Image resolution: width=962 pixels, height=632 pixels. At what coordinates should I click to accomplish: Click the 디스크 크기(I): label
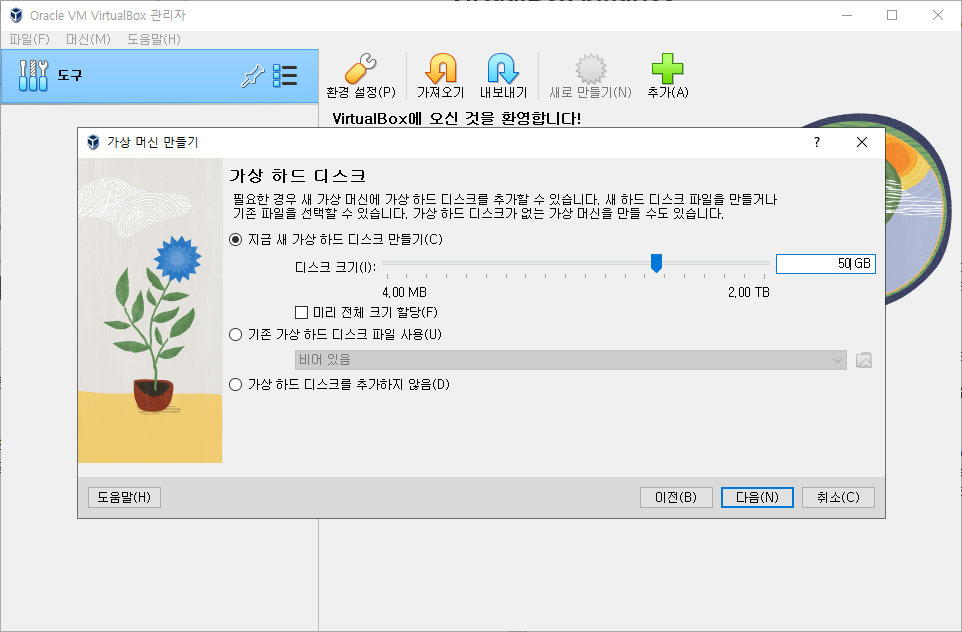[x=336, y=268]
